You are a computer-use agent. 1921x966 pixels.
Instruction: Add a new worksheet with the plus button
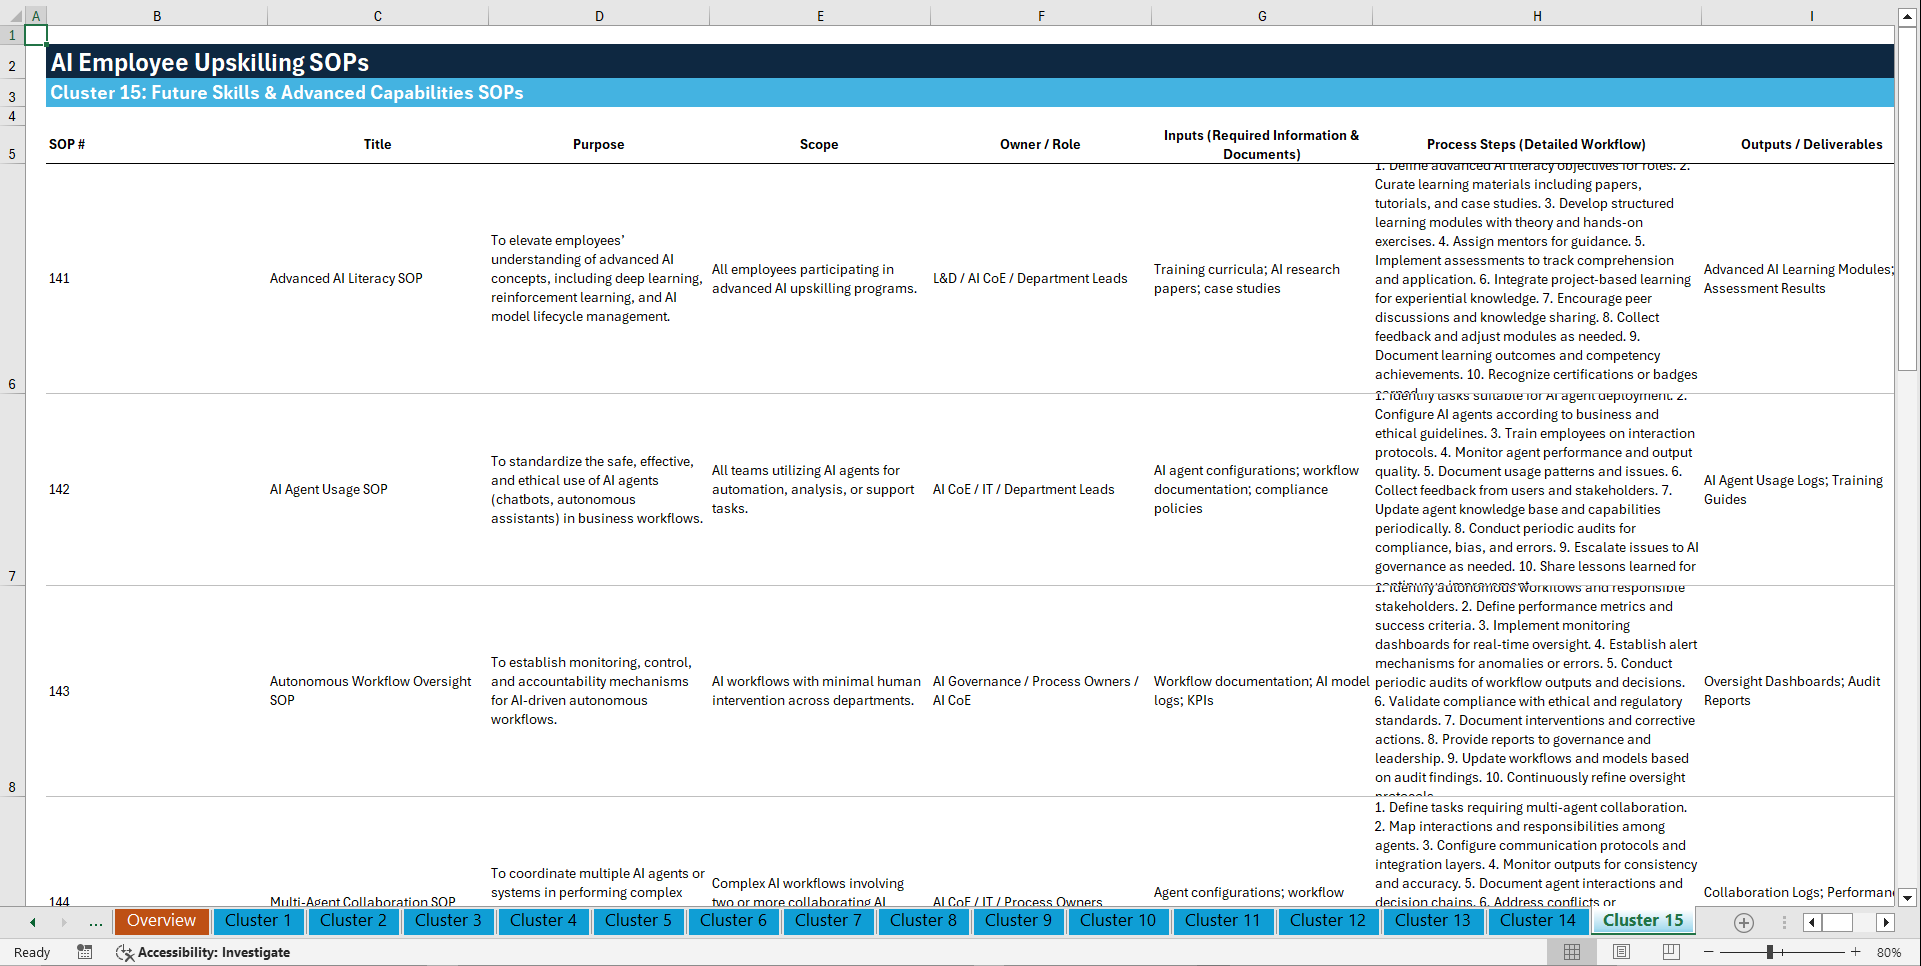1744,922
